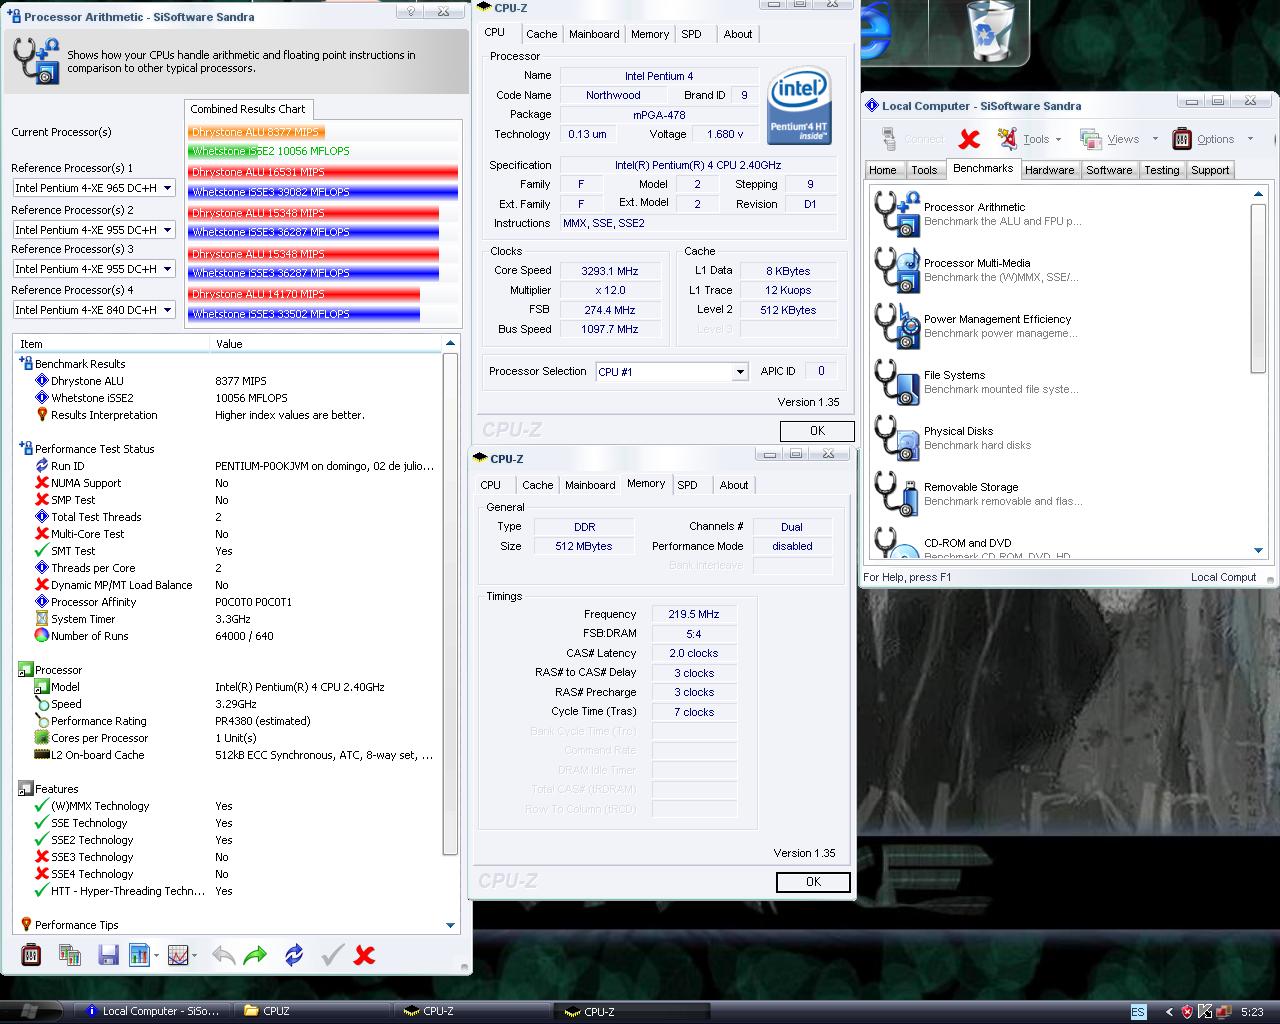Screen dimensions: 1280x1024
Task: Switch to the Hardware tab in Sandra
Action: pyautogui.click(x=1049, y=170)
